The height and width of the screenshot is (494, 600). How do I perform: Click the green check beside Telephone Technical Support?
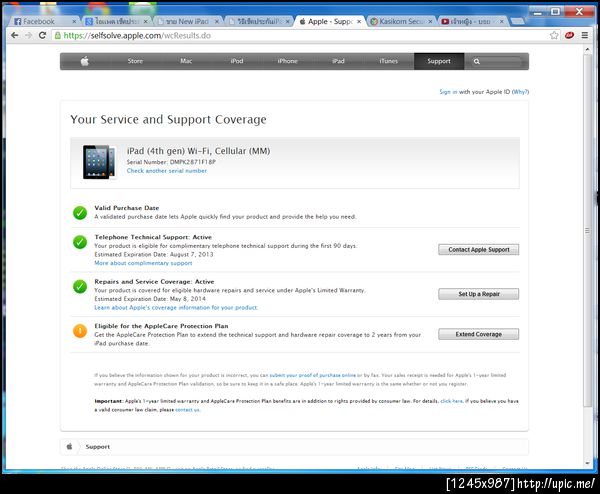click(80, 242)
